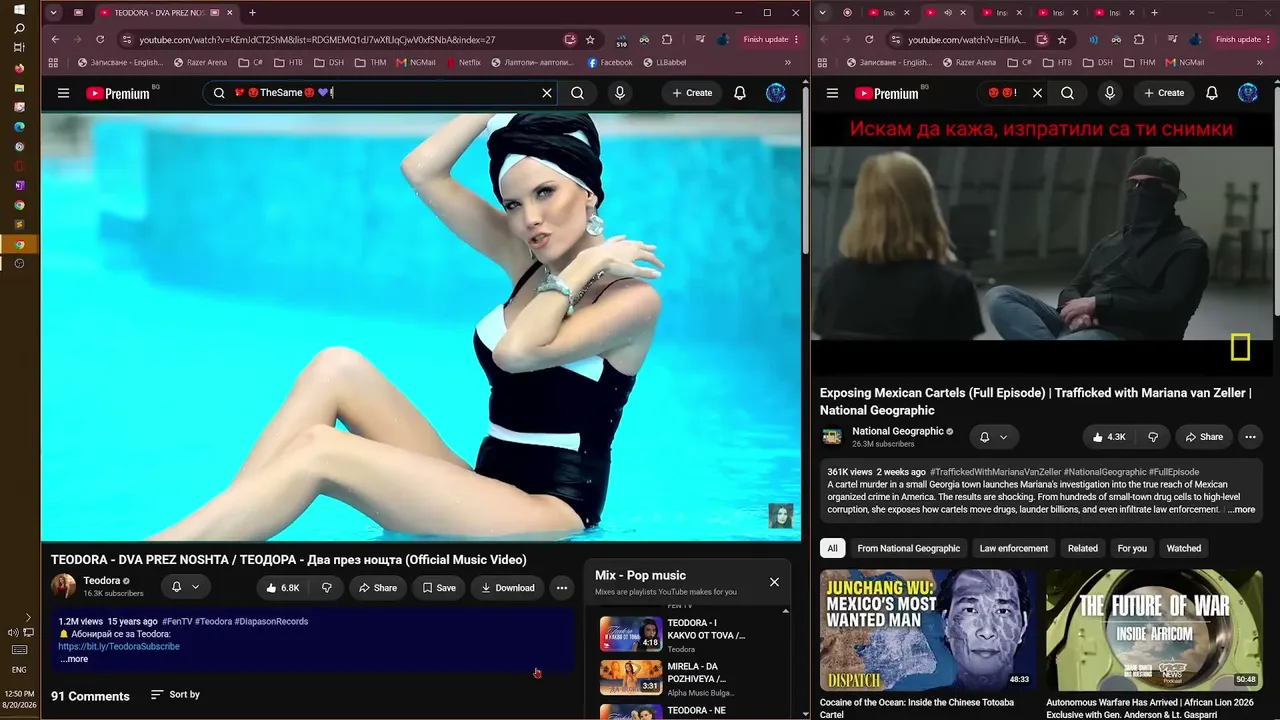Screen dimensions: 1280x720
Task: Clear the TheSame search text in left window
Action: tap(547, 93)
